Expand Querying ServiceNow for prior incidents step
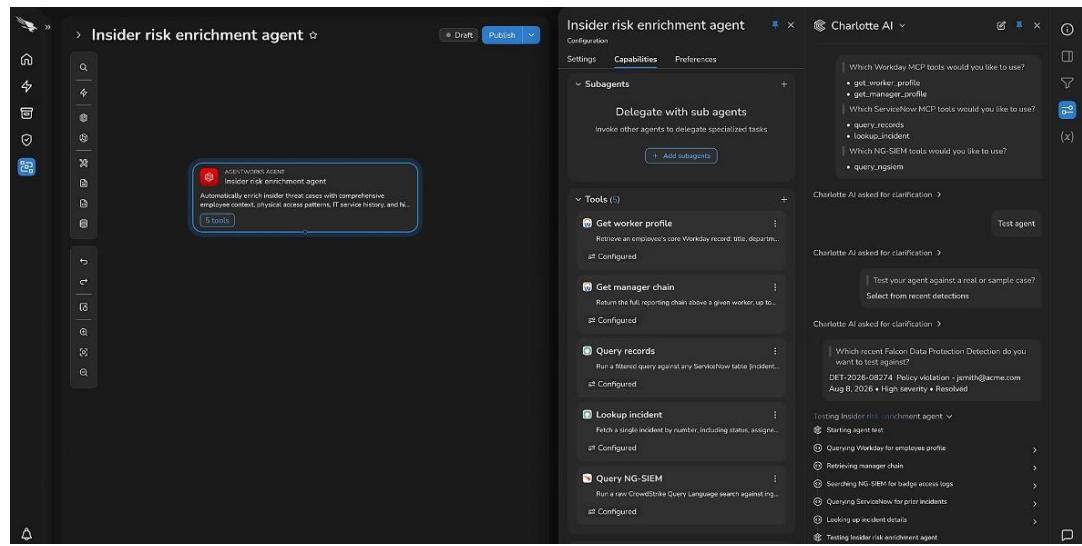The width and height of the screenshot is (1082, 546). click(1034, 504)
